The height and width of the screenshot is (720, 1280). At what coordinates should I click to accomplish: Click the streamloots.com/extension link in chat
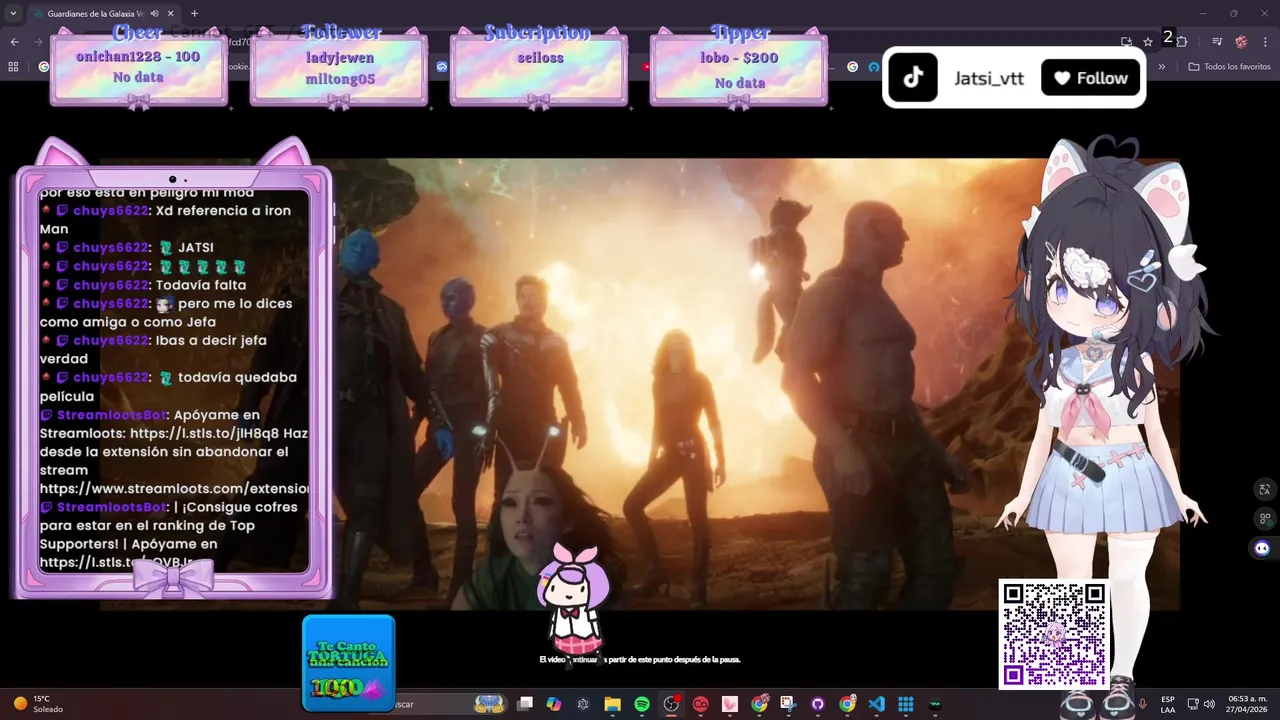tap(174, 489)
